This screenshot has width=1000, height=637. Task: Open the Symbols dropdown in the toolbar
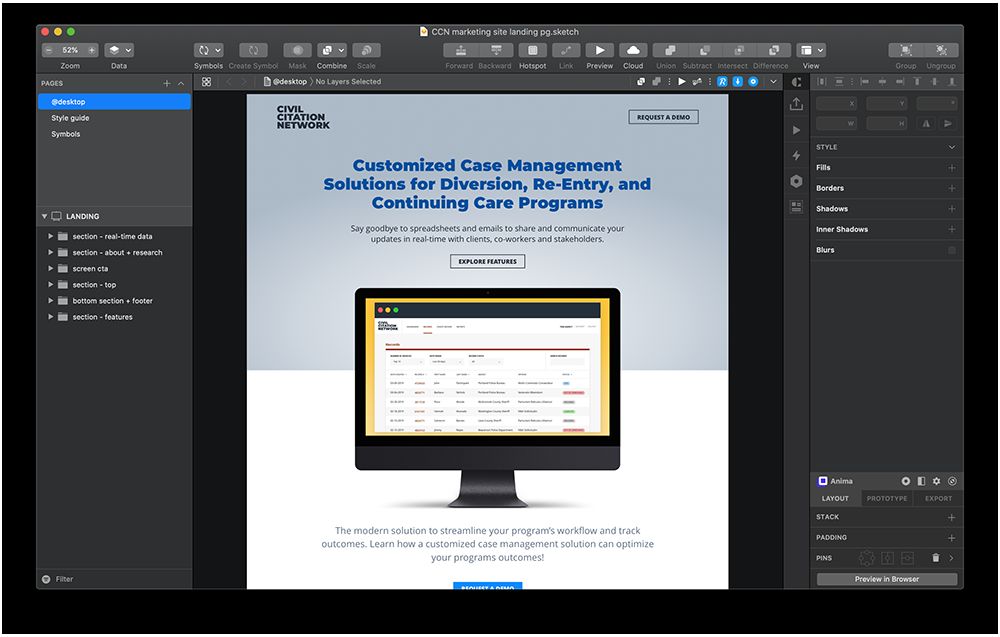coord(209,50)
